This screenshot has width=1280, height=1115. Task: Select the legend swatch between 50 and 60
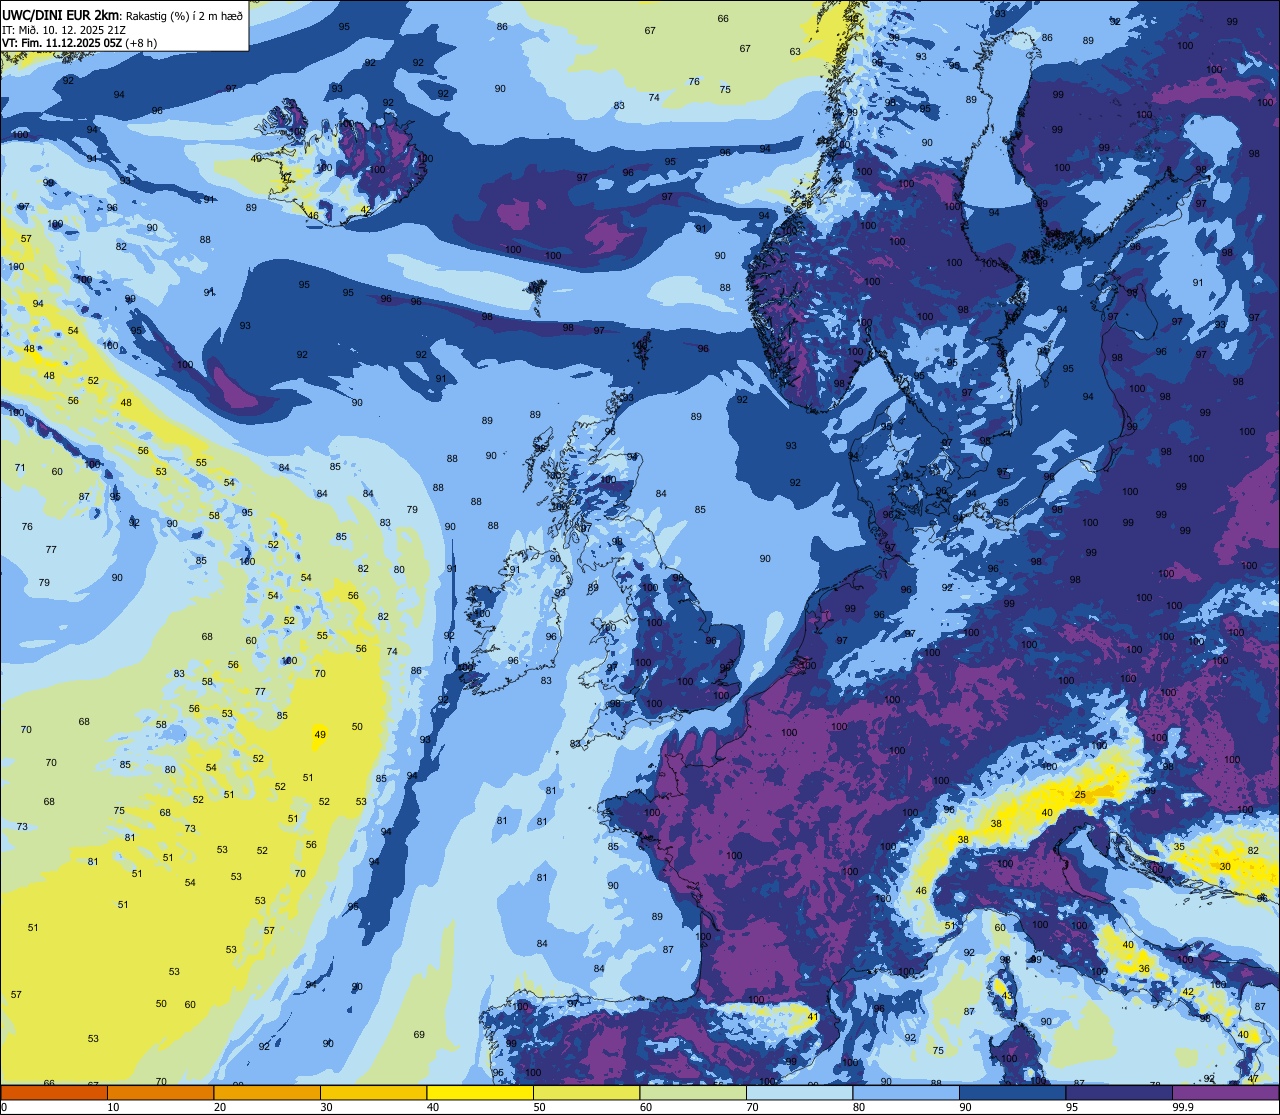point(586,1092)
